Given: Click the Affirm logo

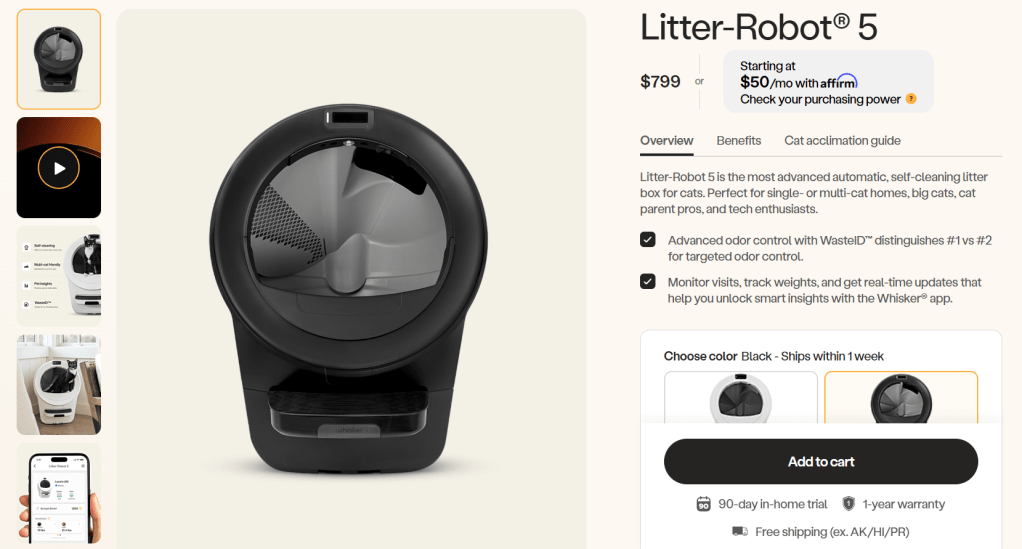Looking at the screenshot, I should pos(839,82).
